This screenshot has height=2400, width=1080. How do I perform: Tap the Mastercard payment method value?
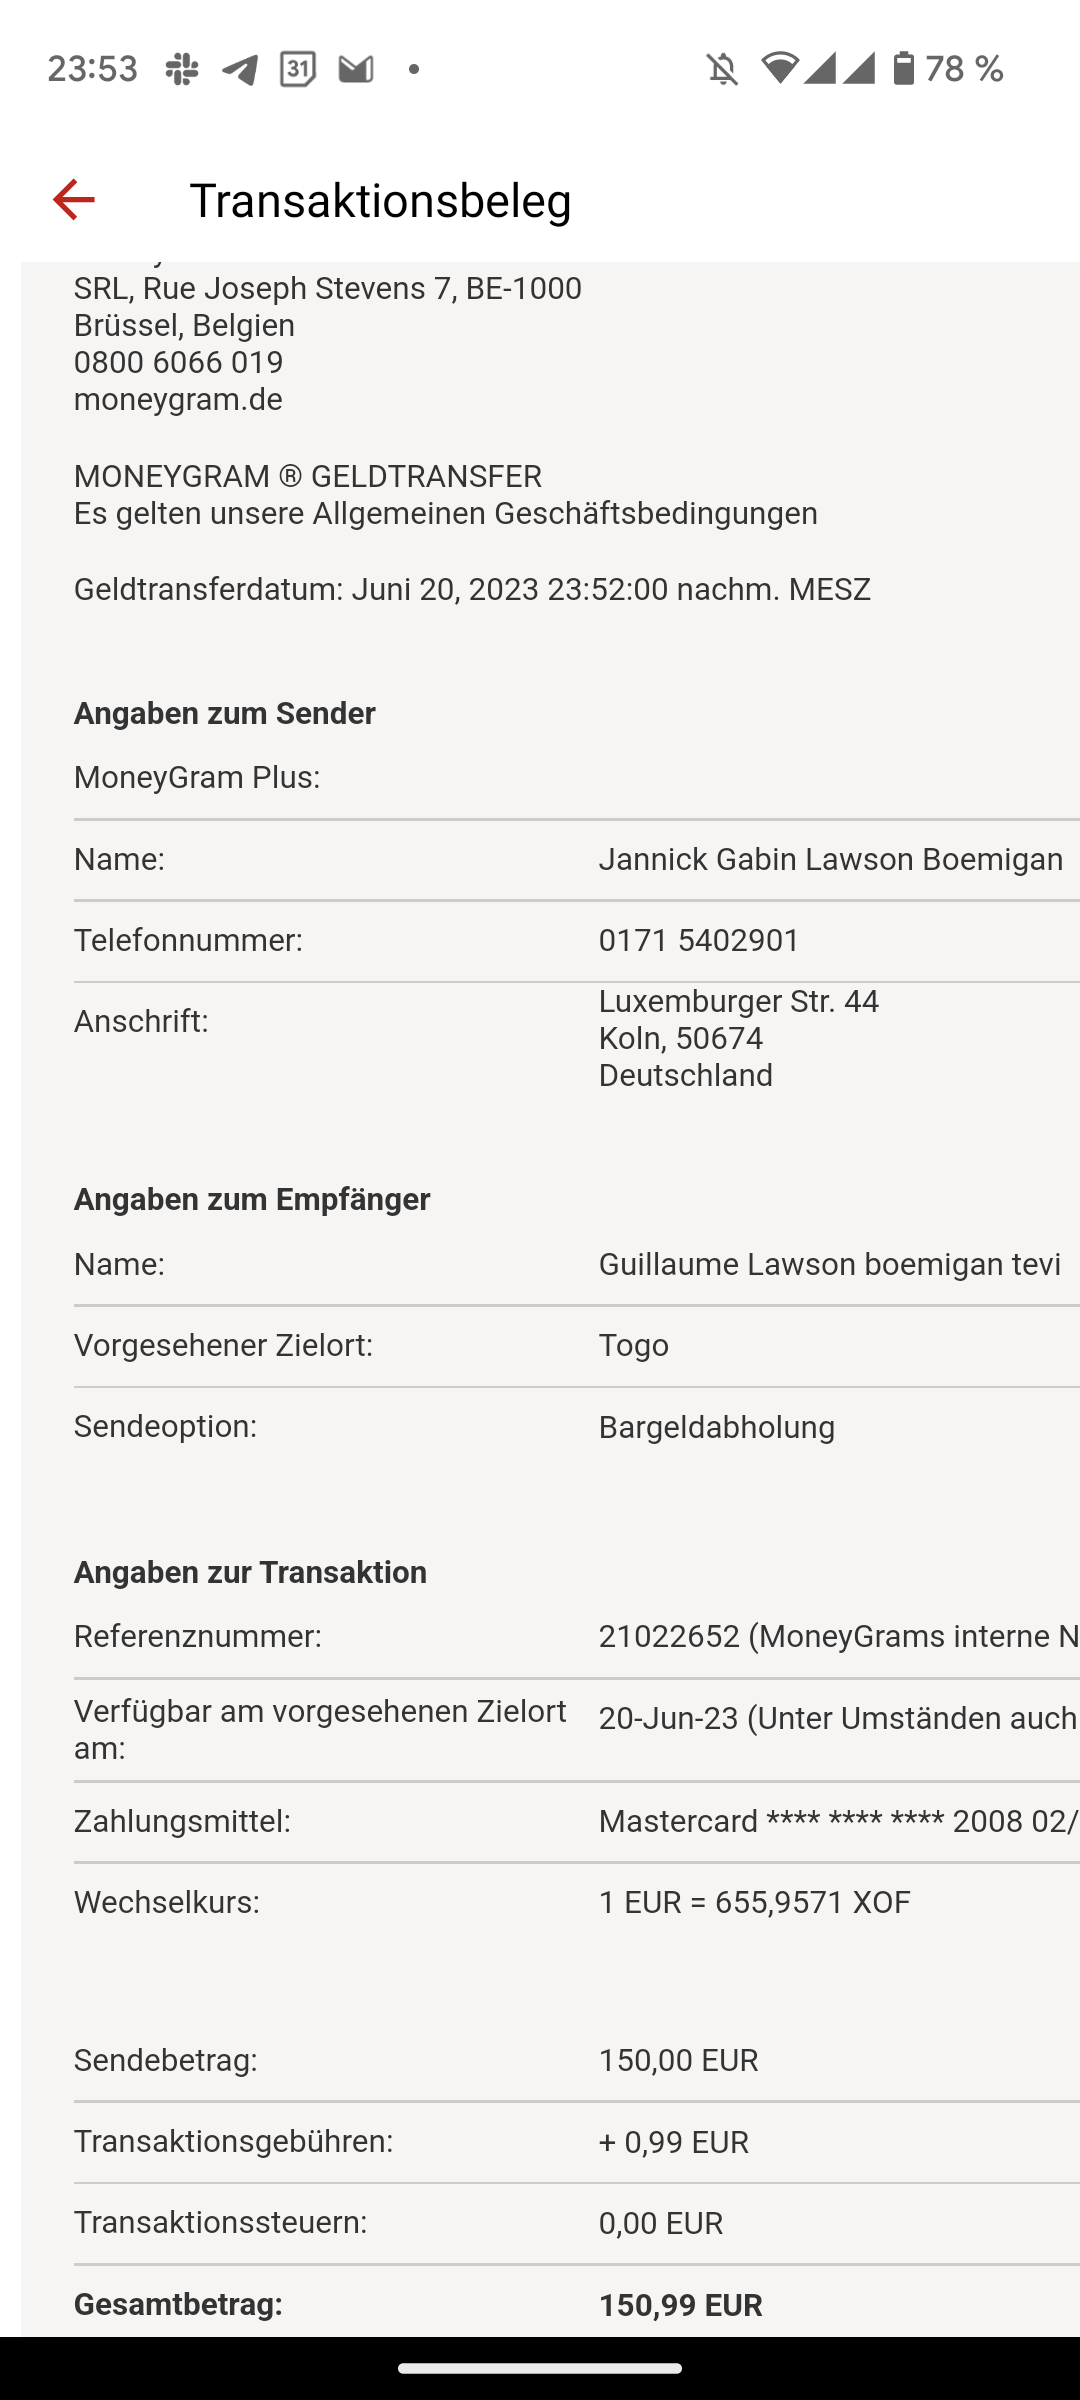(x=837, y=1821)
